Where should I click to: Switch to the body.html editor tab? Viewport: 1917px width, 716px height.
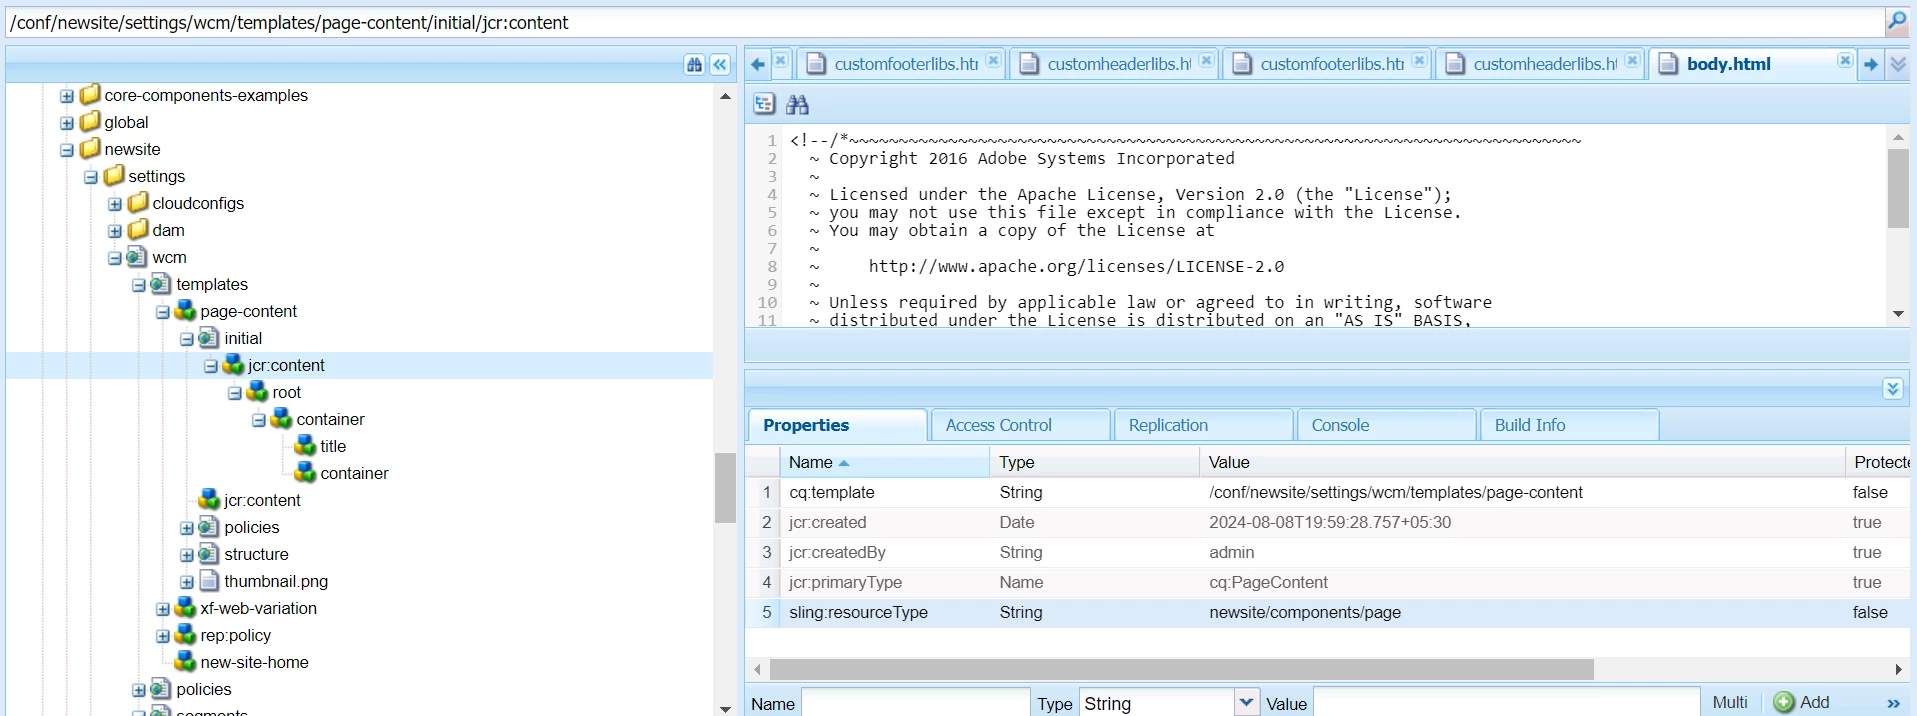click(1752, 64)
